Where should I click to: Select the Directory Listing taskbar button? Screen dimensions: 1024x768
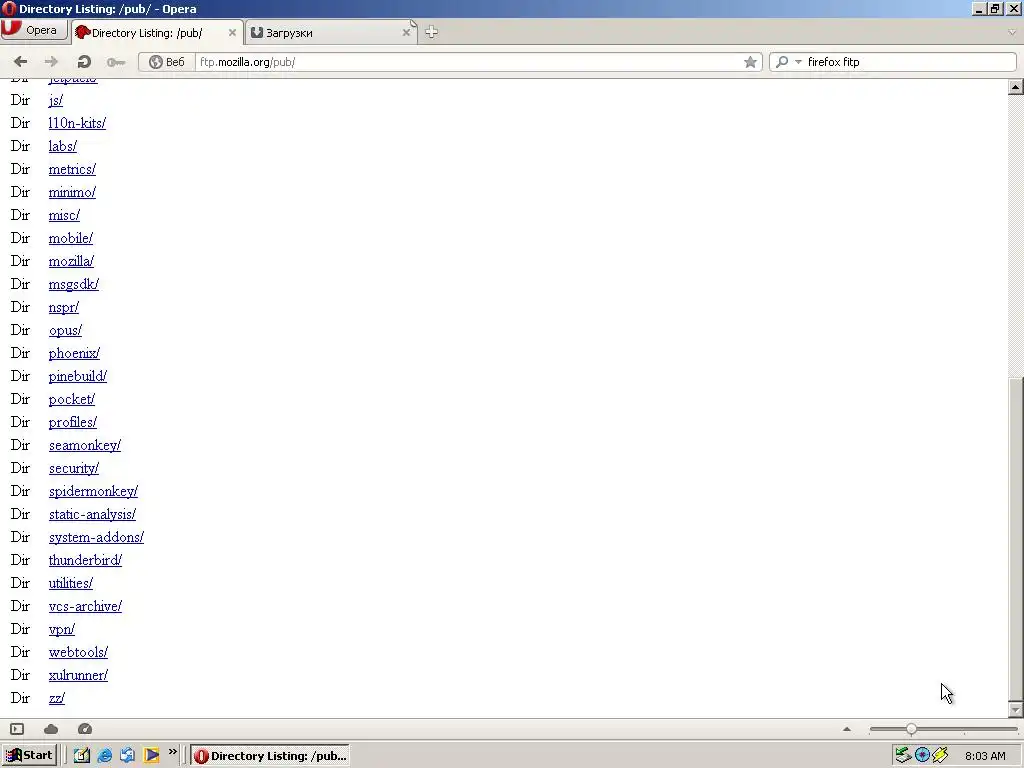(270, 756)
